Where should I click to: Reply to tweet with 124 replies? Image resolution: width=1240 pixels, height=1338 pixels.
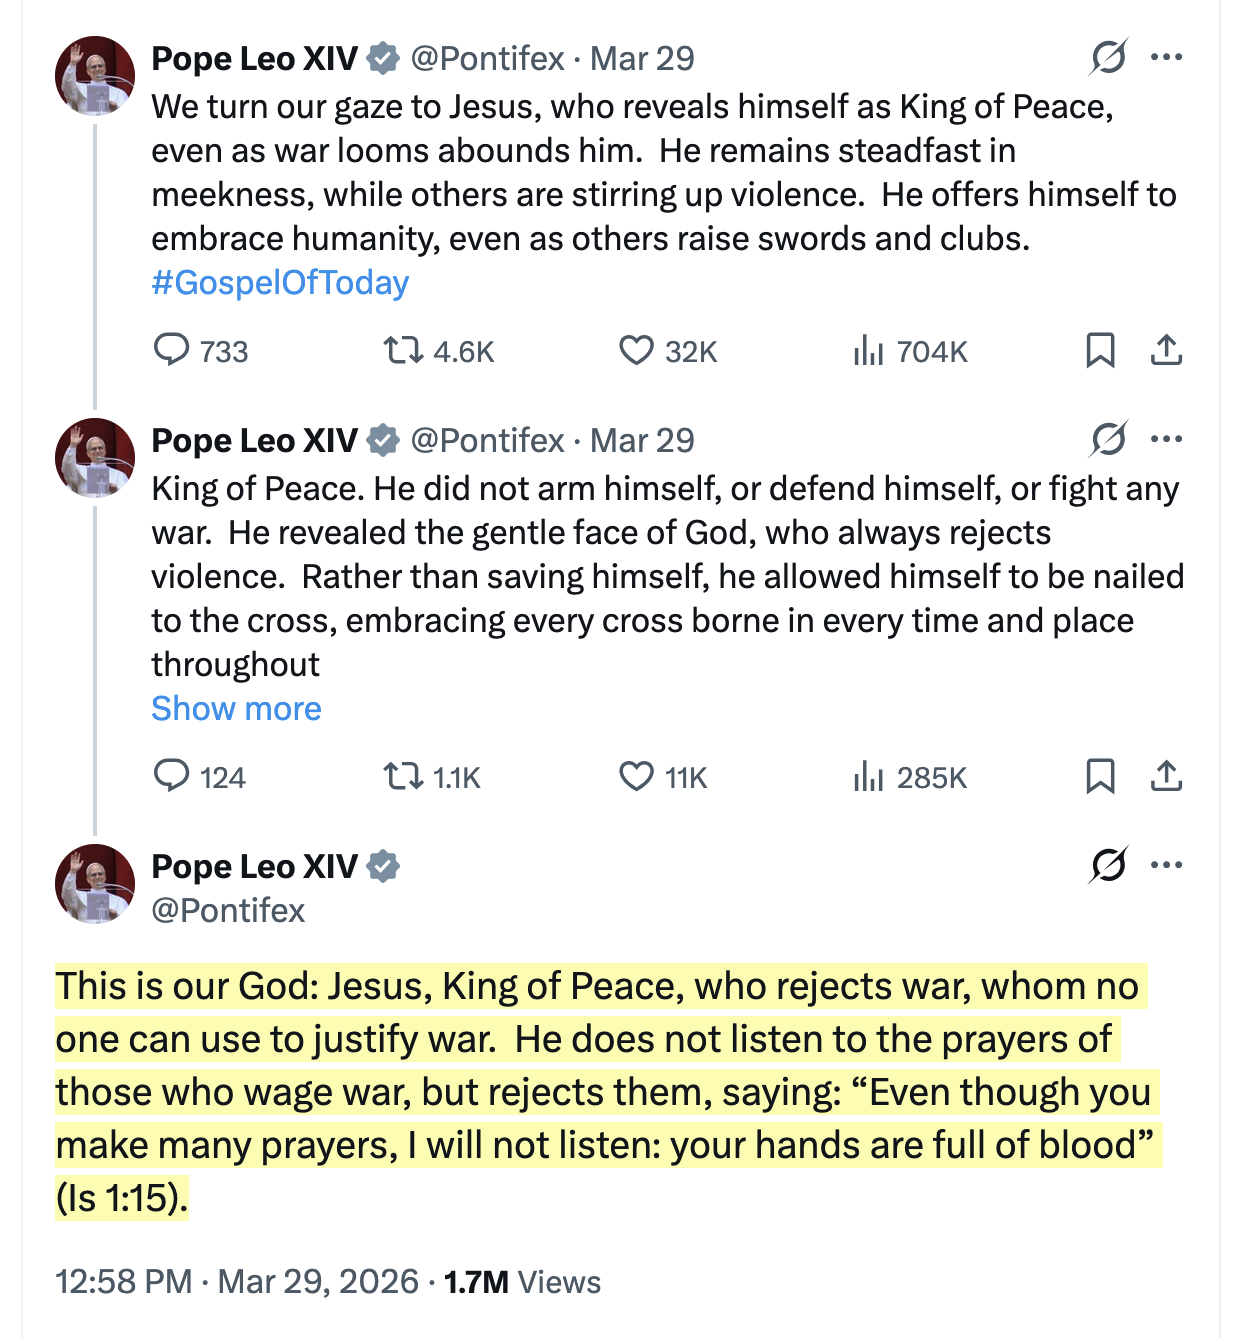(x=172, y=776)
